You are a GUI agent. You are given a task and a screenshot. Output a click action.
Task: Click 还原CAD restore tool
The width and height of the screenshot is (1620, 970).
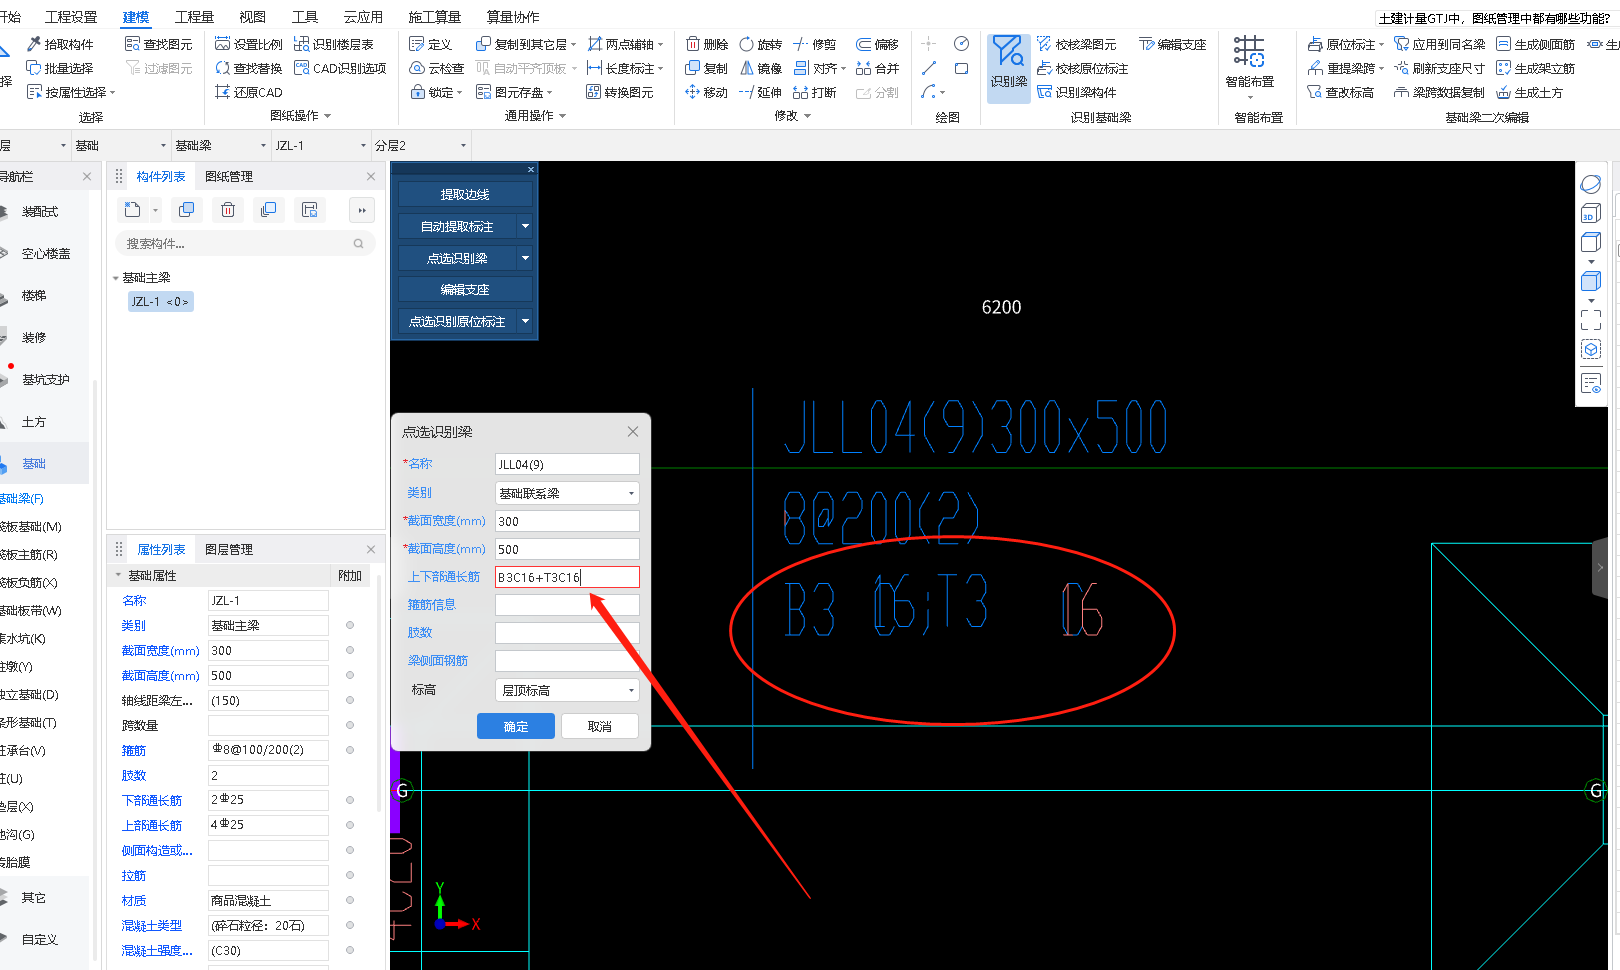pos(248,92)
